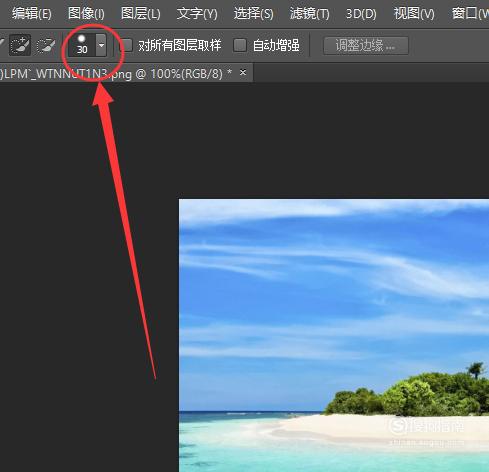Open the 3D(D) menu

point(361,14)
